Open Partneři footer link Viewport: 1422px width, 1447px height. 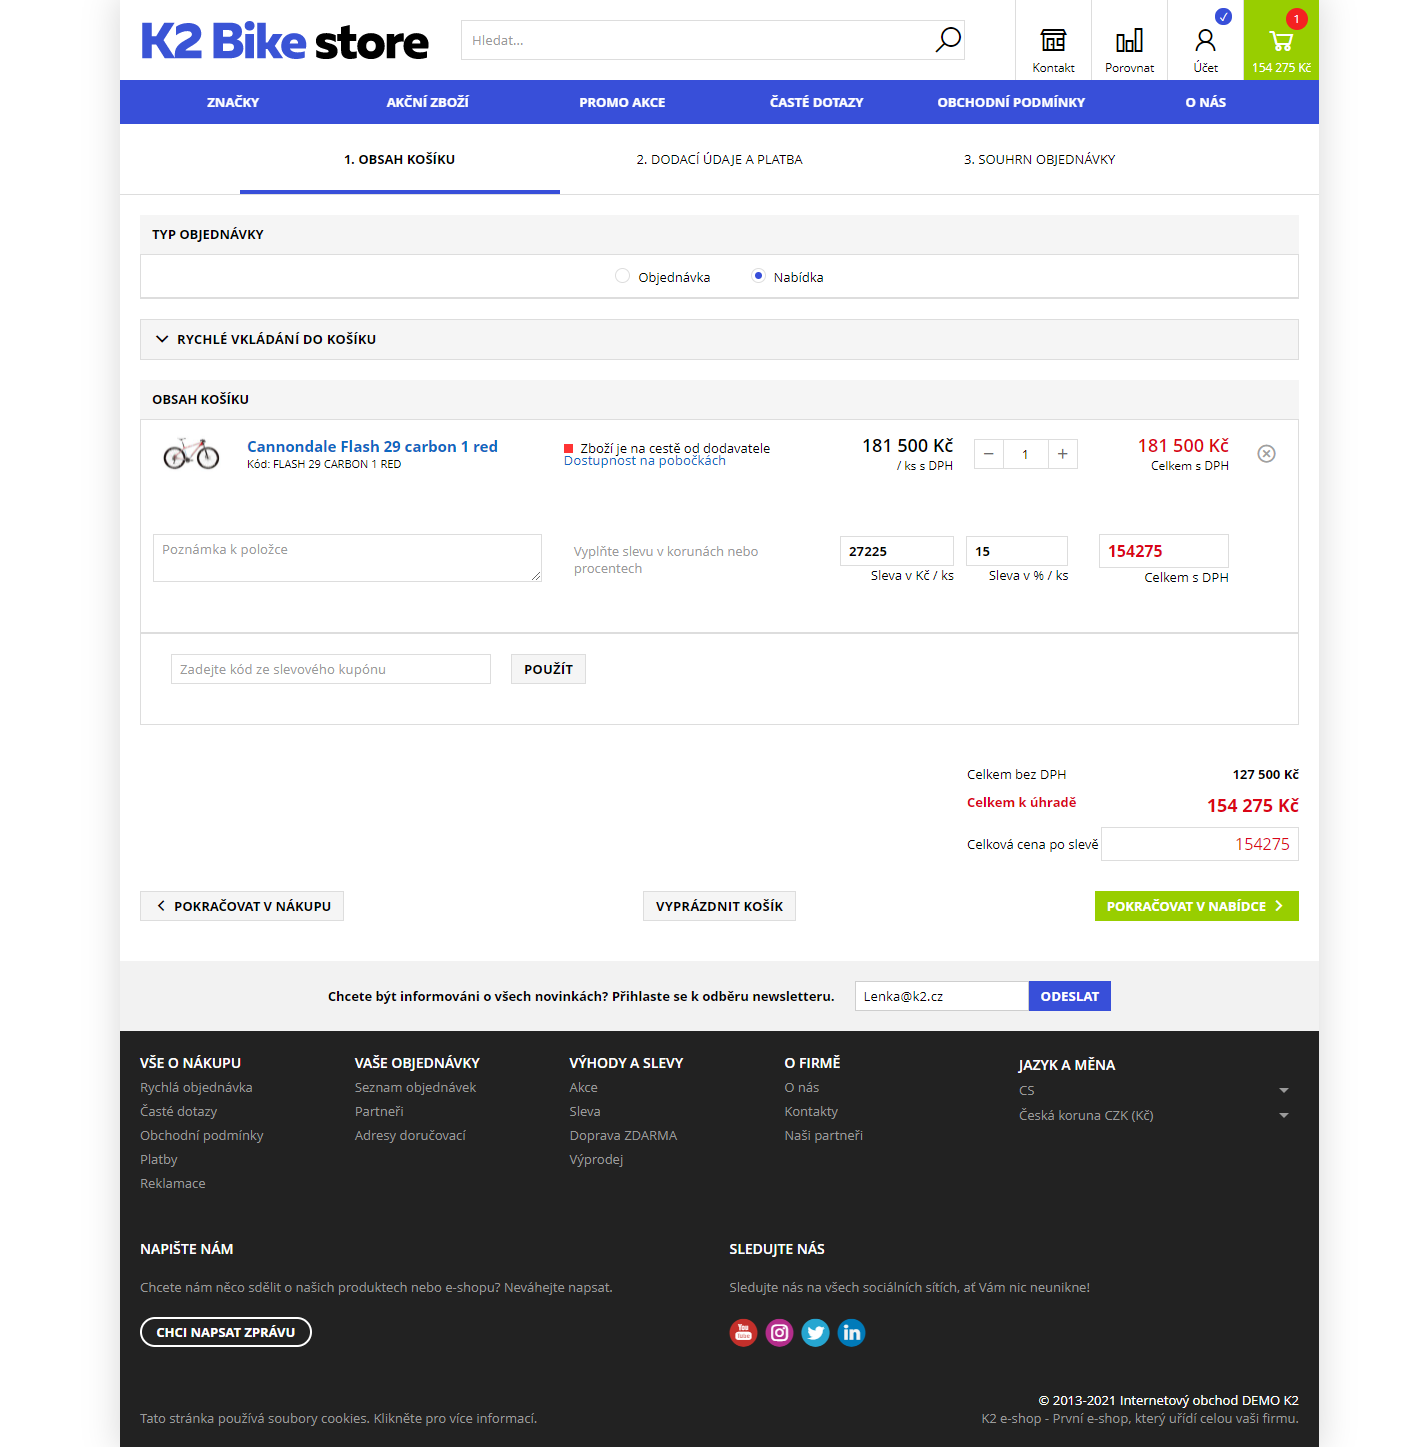[379, 1111]
